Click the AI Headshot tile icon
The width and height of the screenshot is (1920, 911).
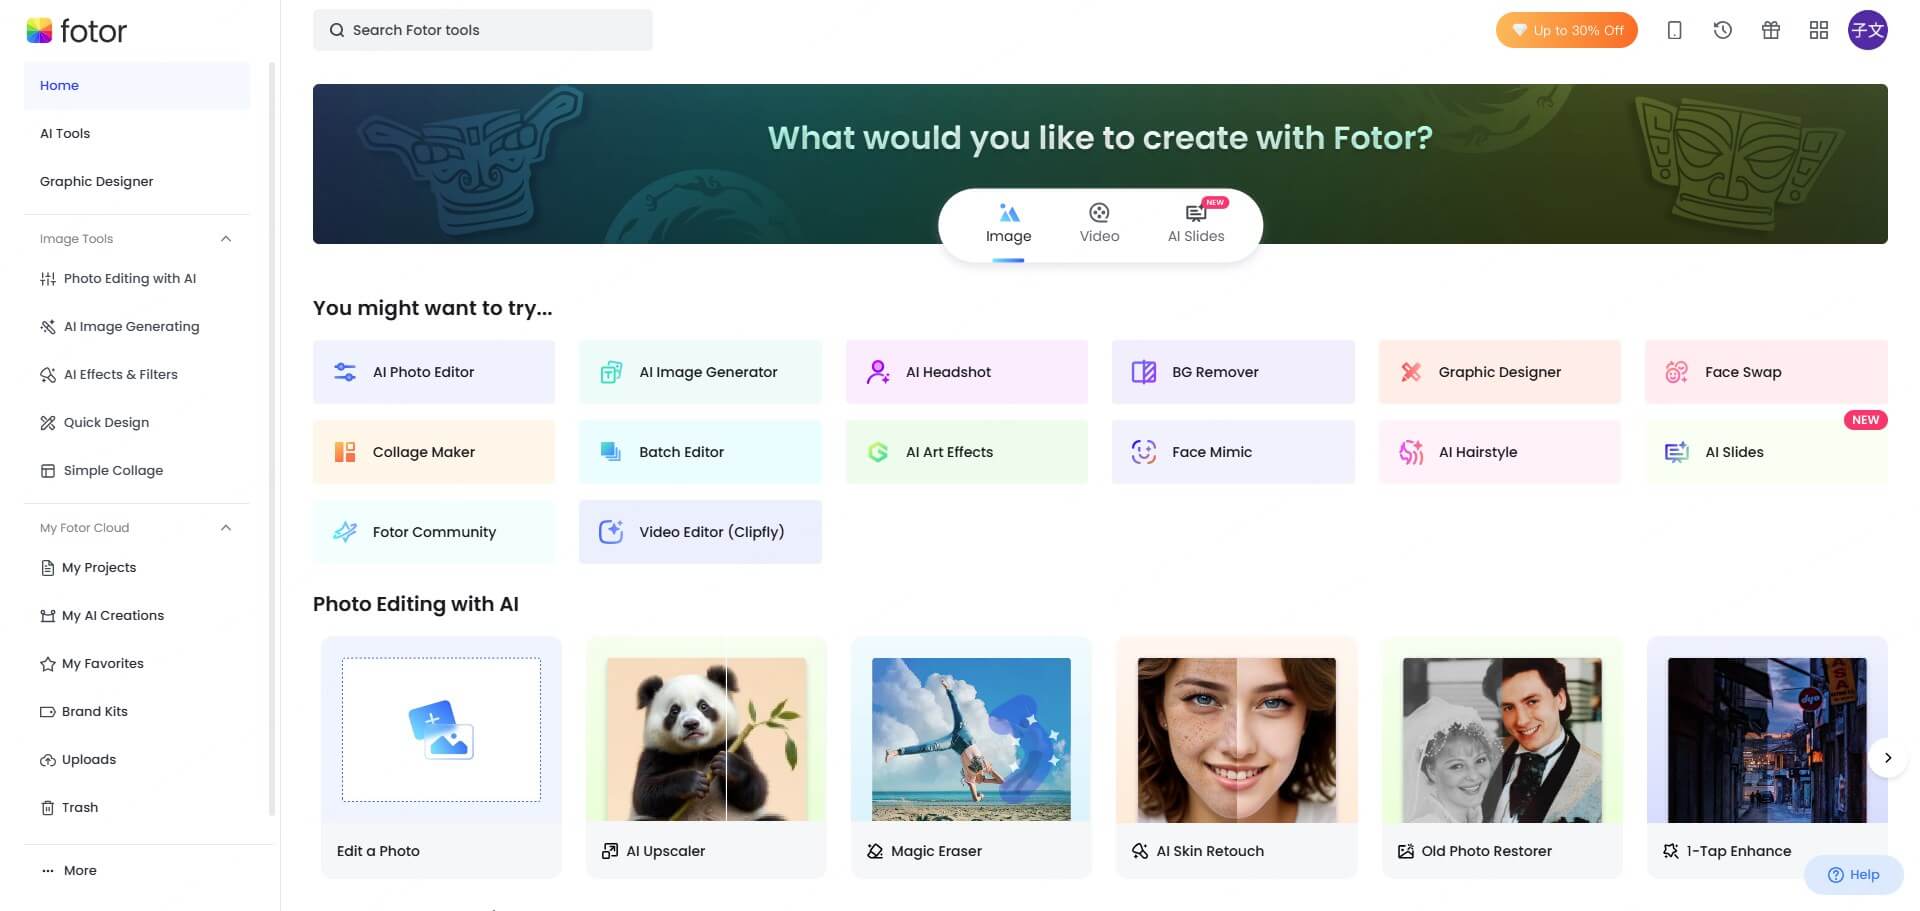(x=878, y=372)
